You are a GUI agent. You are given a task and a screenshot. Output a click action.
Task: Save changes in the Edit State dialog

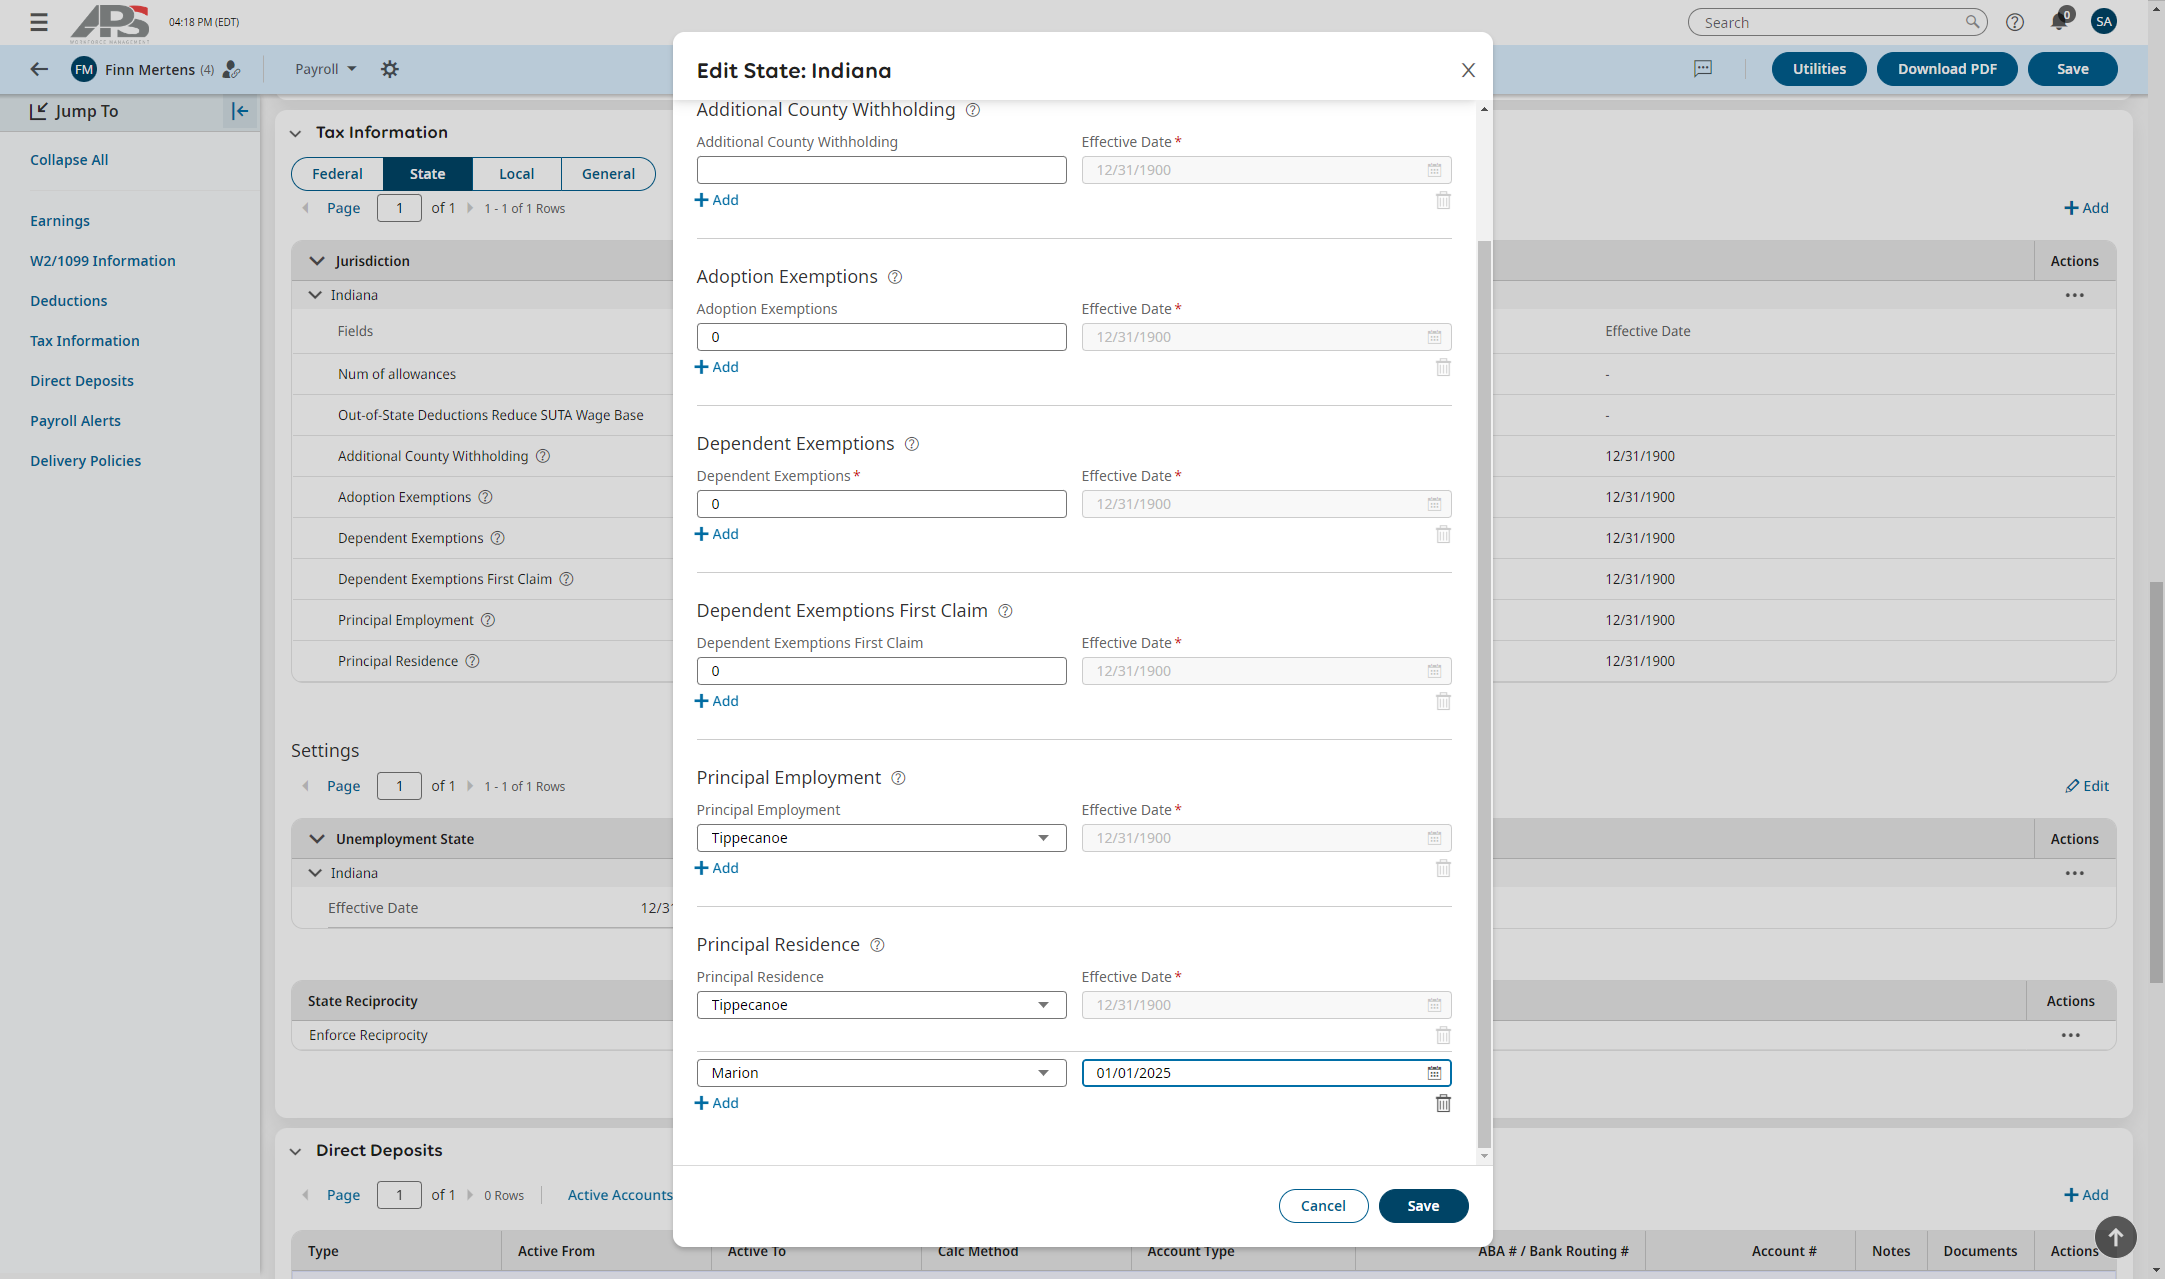tap(1423, 1206)
